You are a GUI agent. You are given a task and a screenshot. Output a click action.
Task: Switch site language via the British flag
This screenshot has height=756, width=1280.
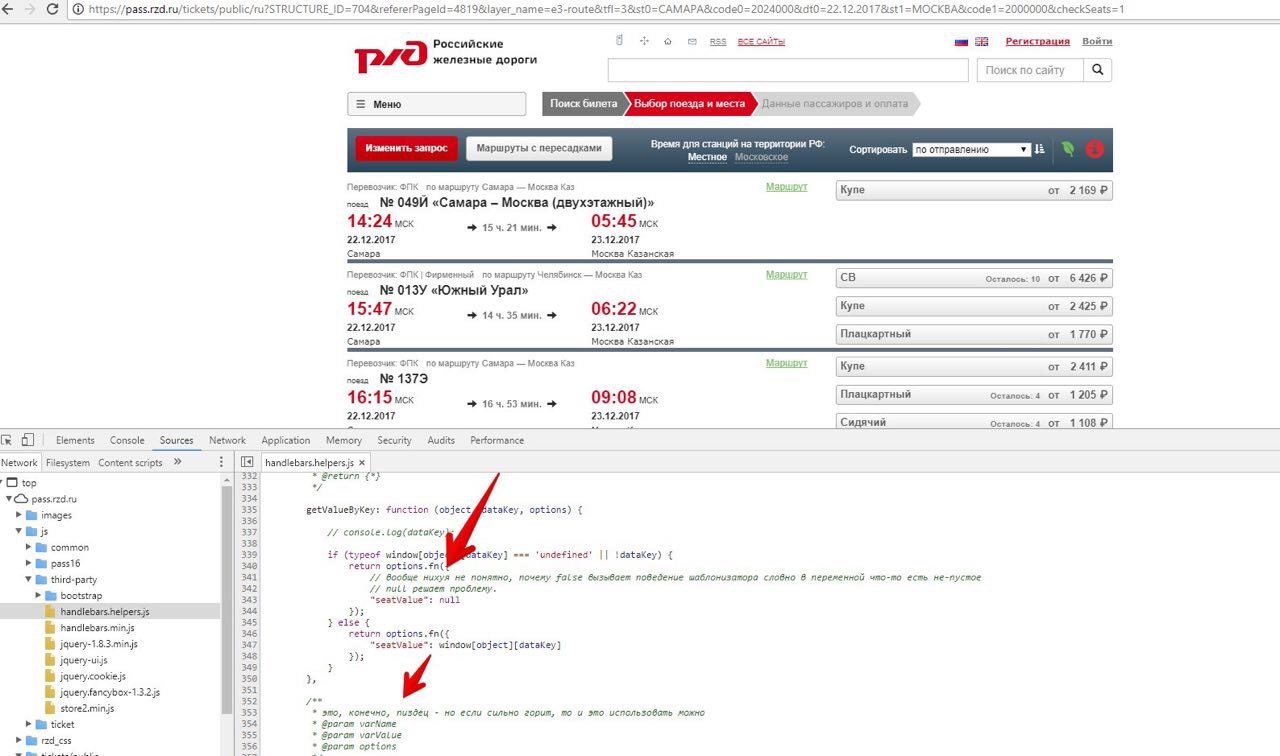click(x=982, y=42)
